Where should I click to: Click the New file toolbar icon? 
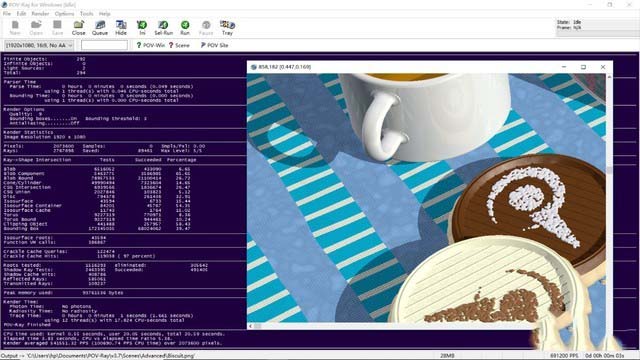(15, 28)
